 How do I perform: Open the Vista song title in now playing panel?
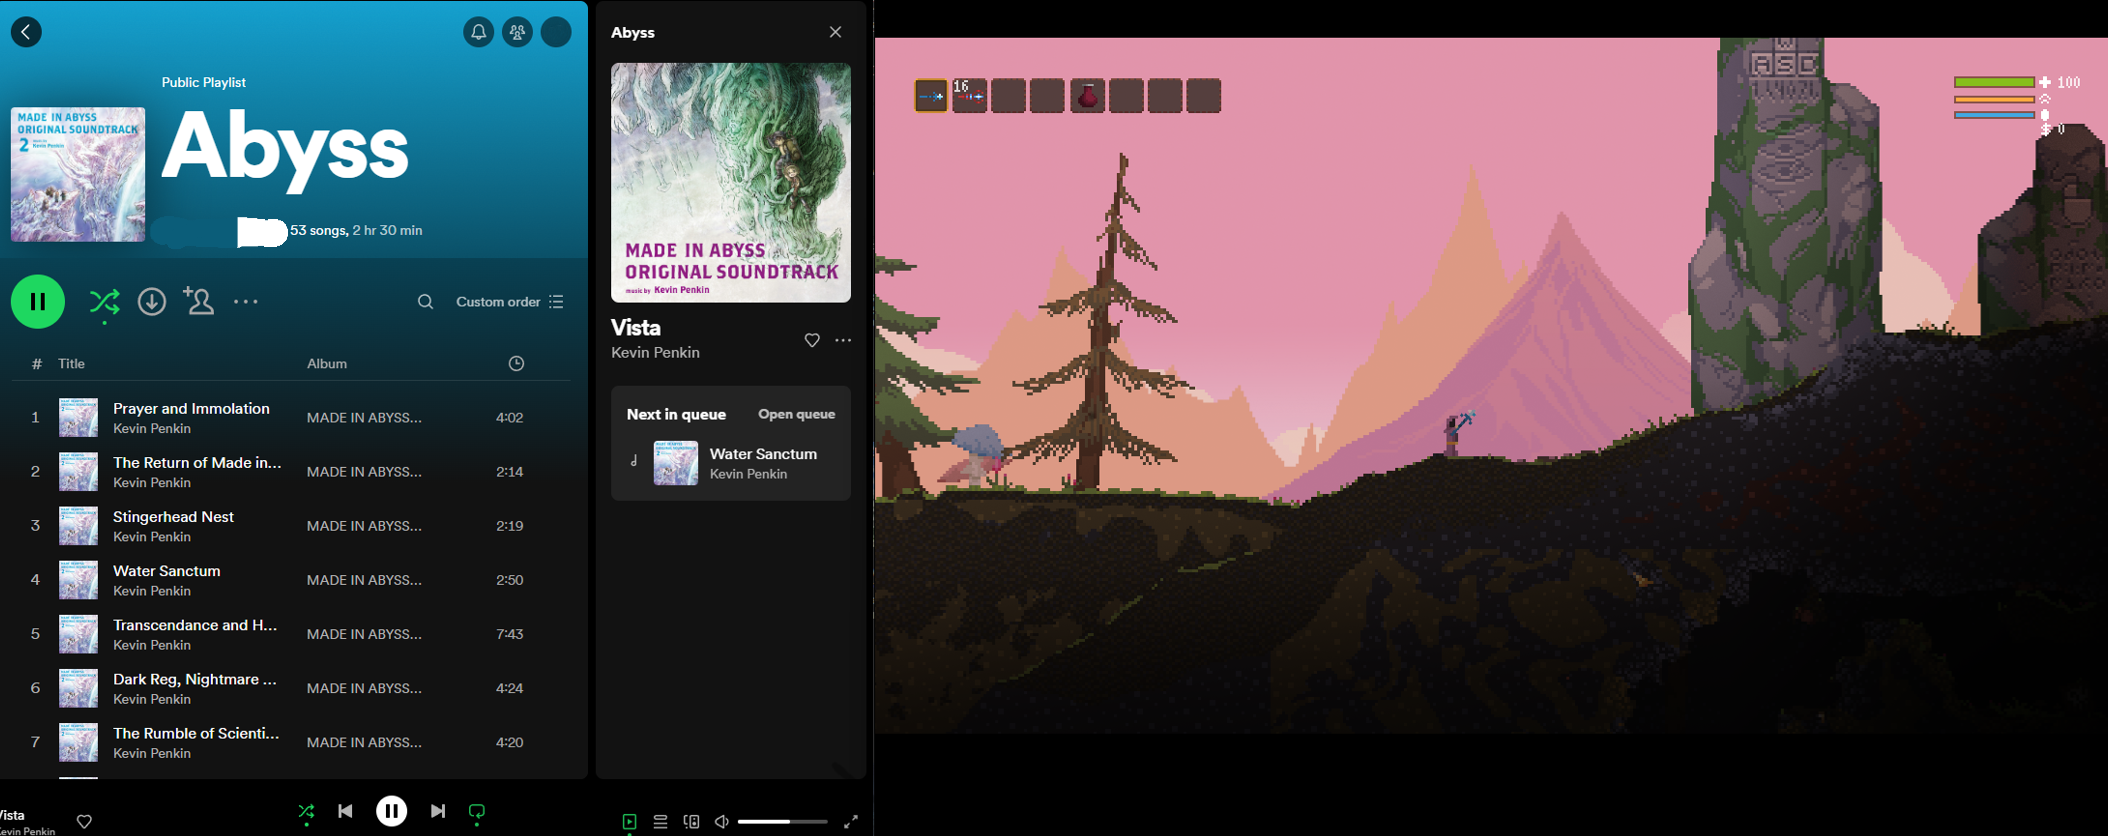click(636, 327)
